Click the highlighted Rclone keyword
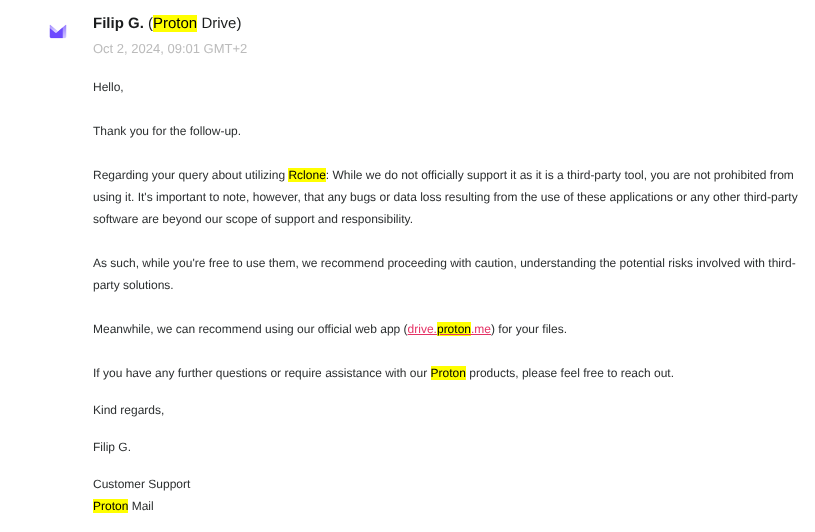 point(307,175)
